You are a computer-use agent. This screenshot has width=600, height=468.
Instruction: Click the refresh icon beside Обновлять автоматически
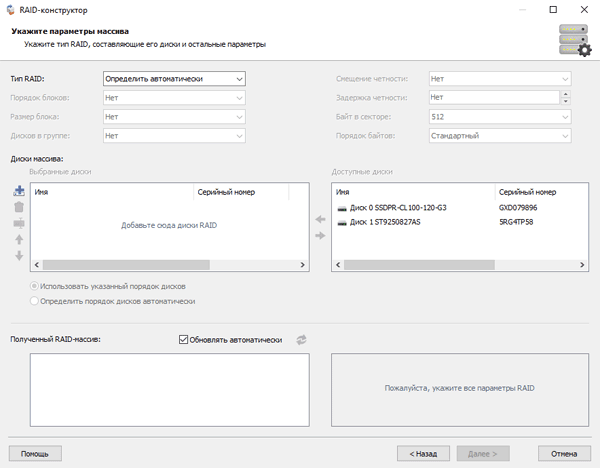(x=301, y=339)
